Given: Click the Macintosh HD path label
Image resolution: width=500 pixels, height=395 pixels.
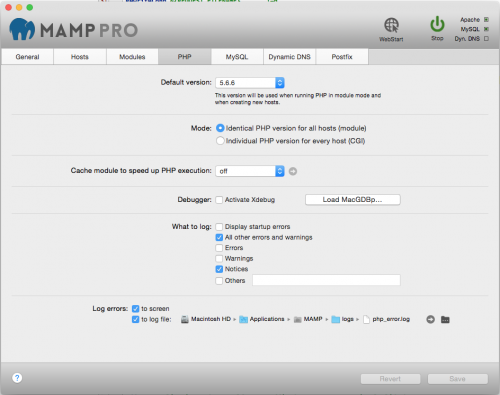Looking at the screenshot, I should click(x=211, y=319).
